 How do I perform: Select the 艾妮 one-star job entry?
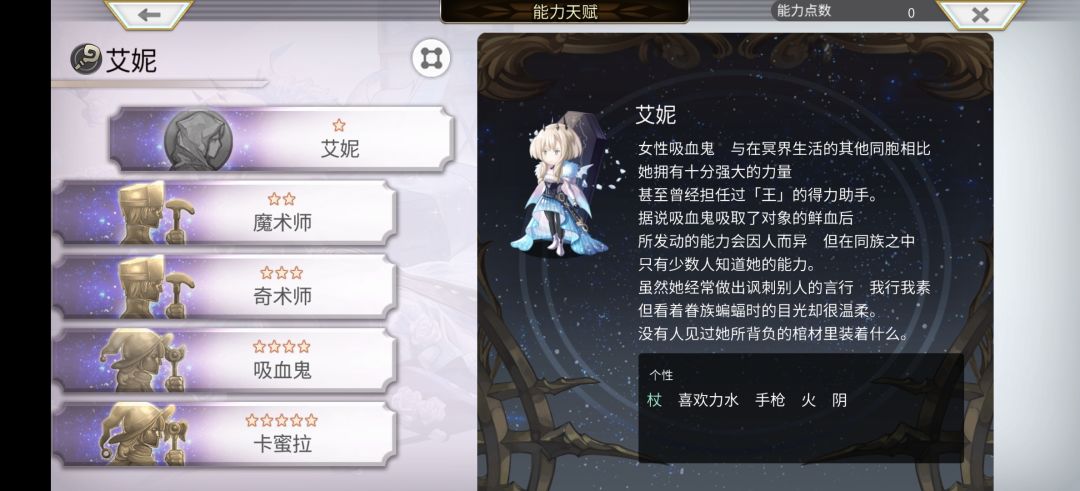coord(282,139)
